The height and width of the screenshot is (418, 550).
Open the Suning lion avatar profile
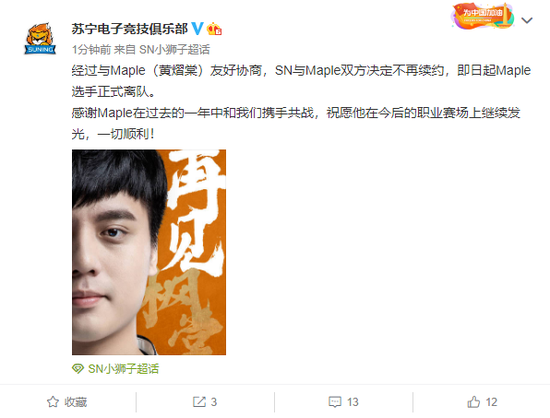[40, 39]
